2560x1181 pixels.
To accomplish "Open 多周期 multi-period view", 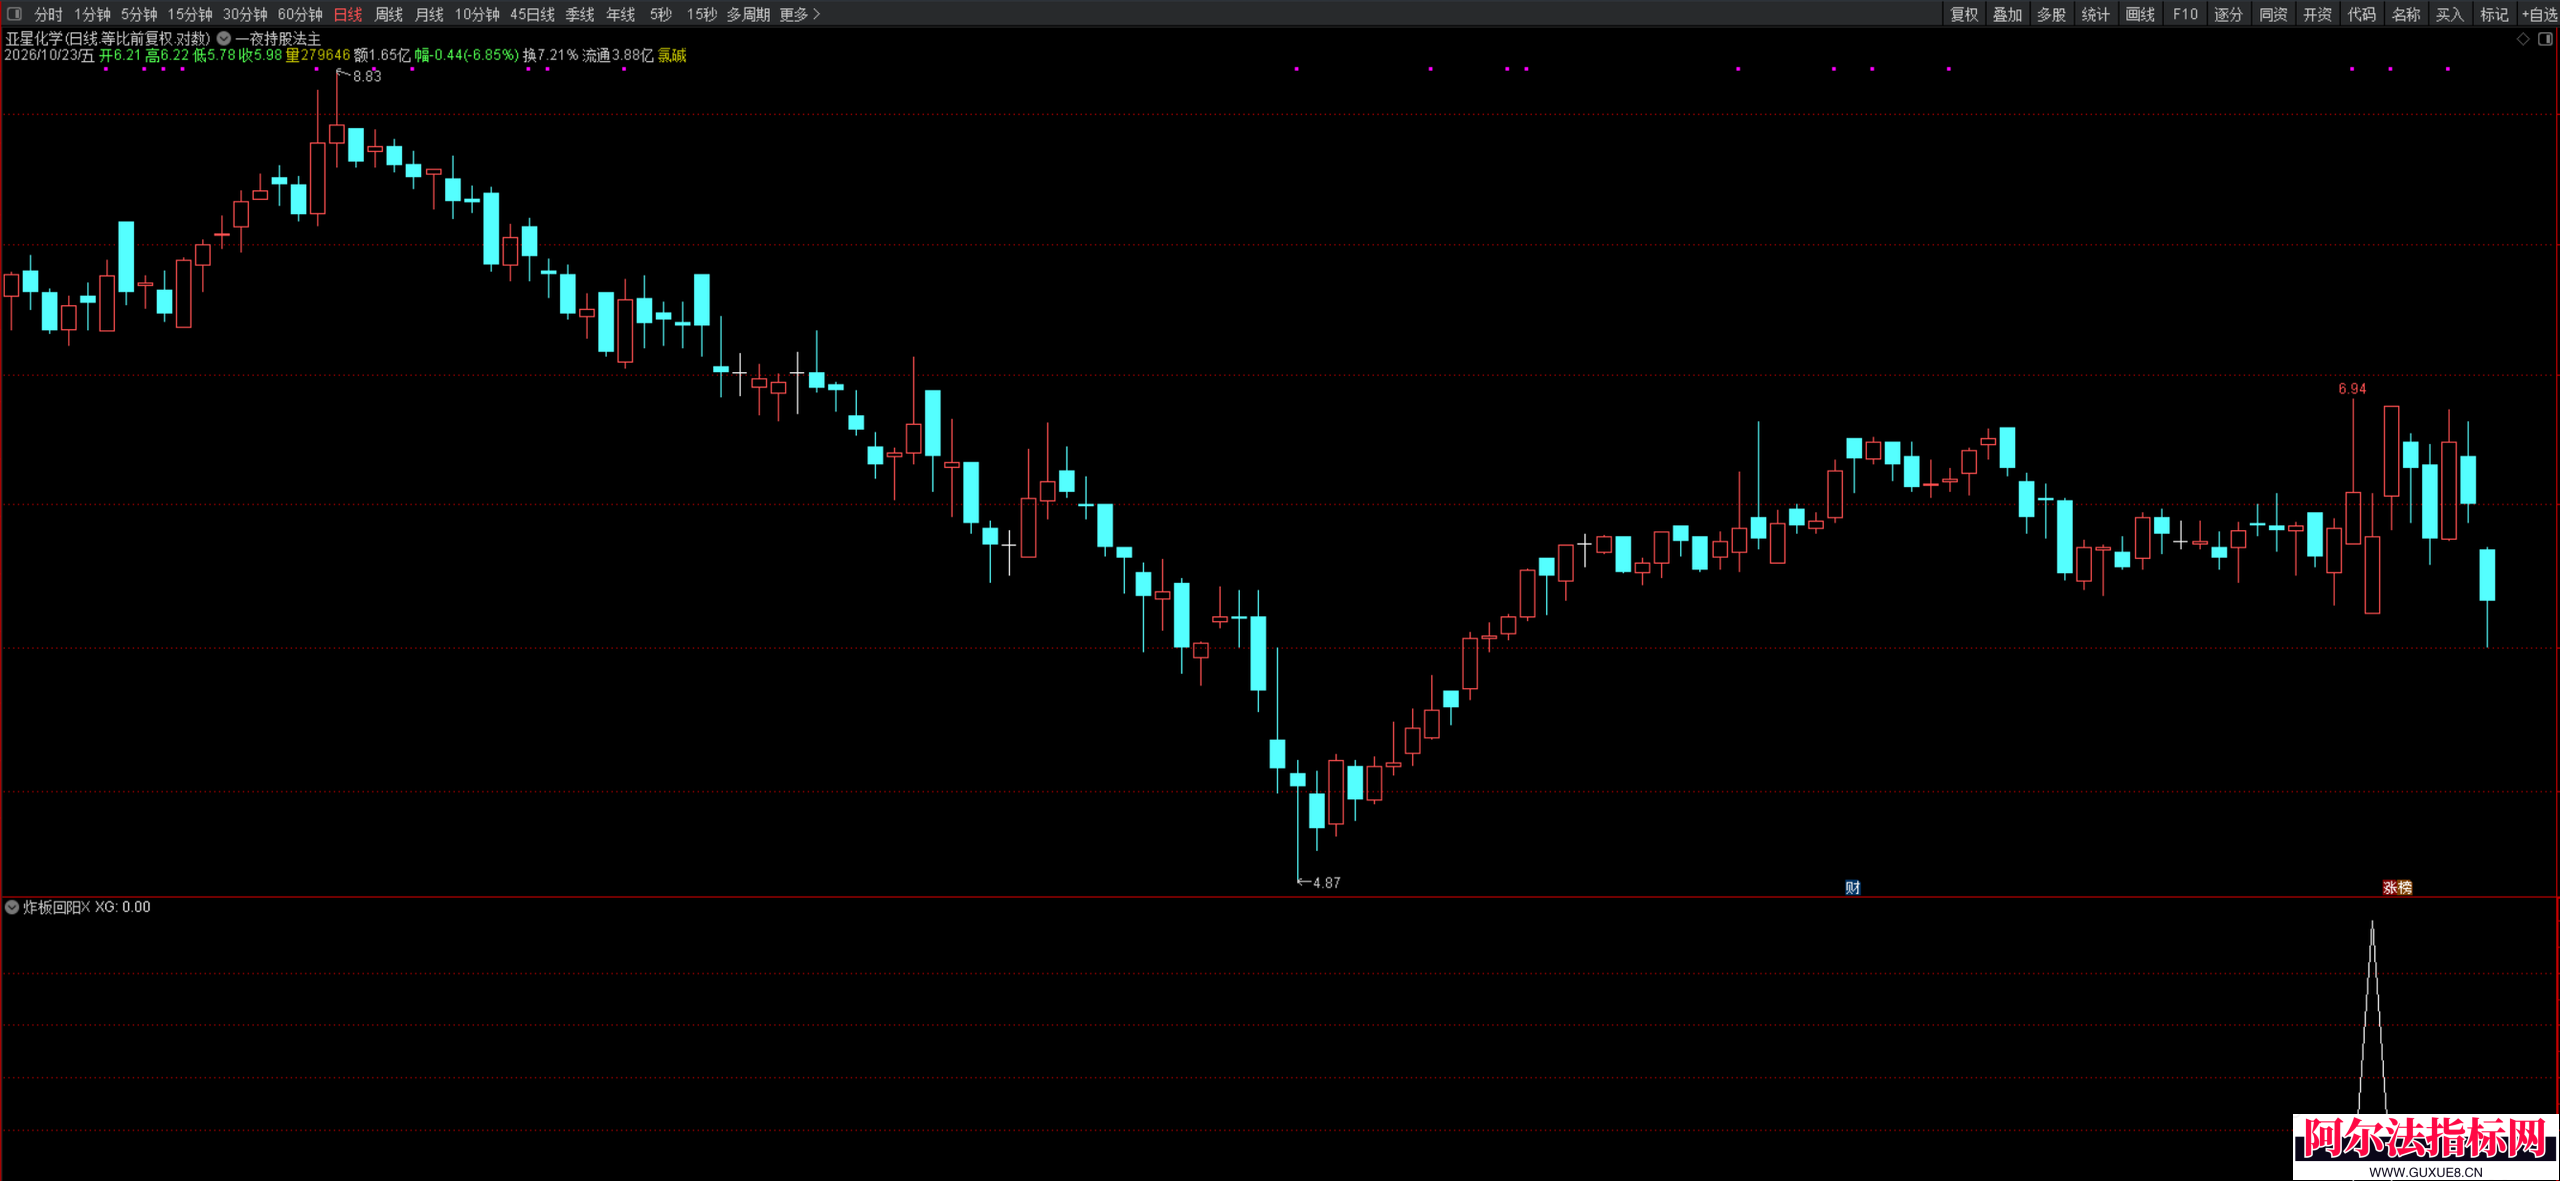I will coord(748,14).
